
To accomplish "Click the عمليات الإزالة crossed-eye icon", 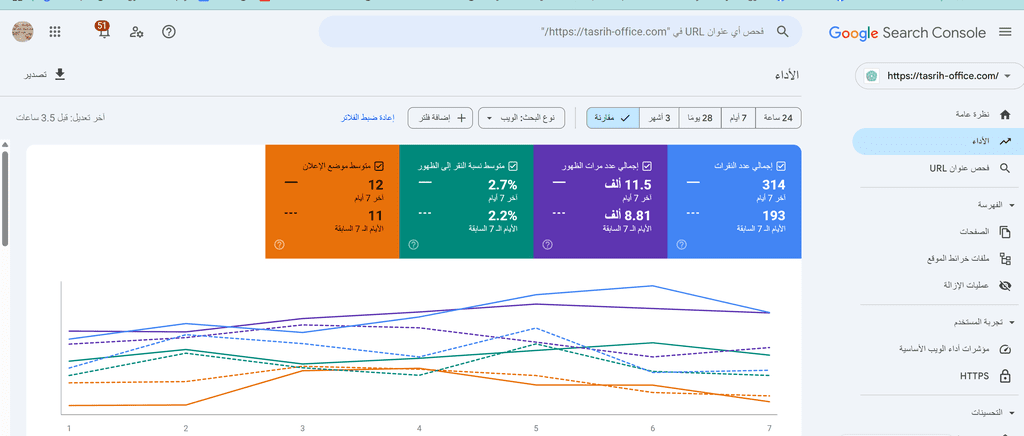I will click(1005, 285).
